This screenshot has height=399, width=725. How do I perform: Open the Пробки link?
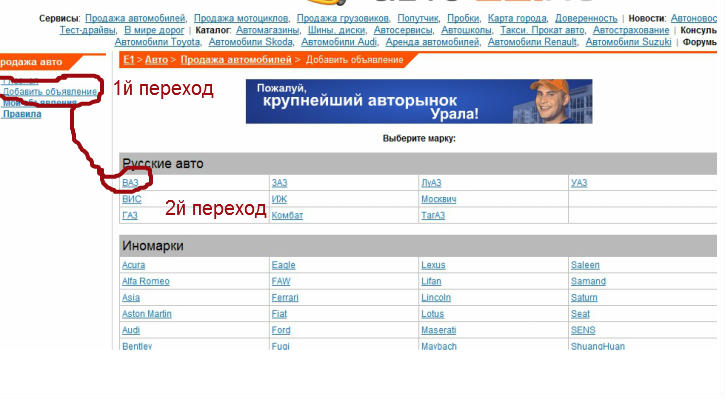click(463, 18)
